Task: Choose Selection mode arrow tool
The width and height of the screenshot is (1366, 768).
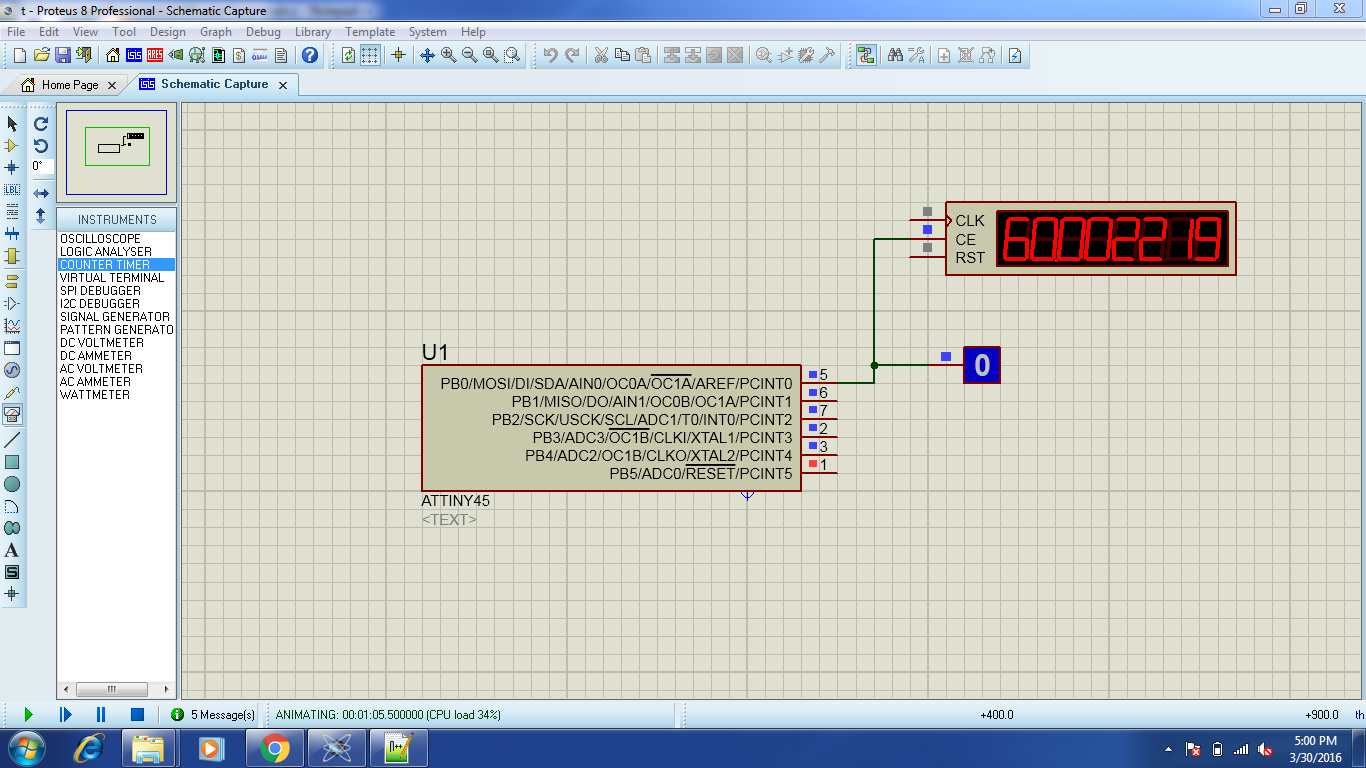Action: (12, 124)
